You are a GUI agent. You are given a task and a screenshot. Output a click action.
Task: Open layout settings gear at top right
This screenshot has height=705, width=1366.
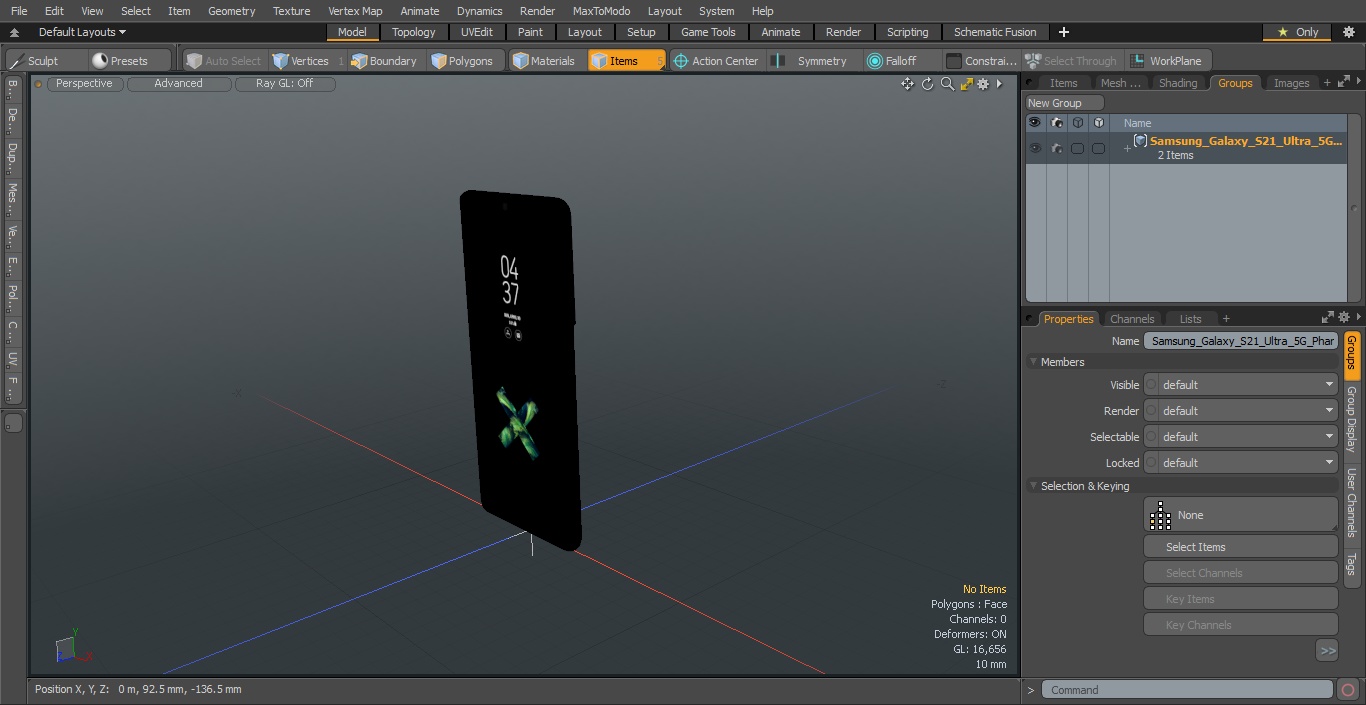[1348, 32]
